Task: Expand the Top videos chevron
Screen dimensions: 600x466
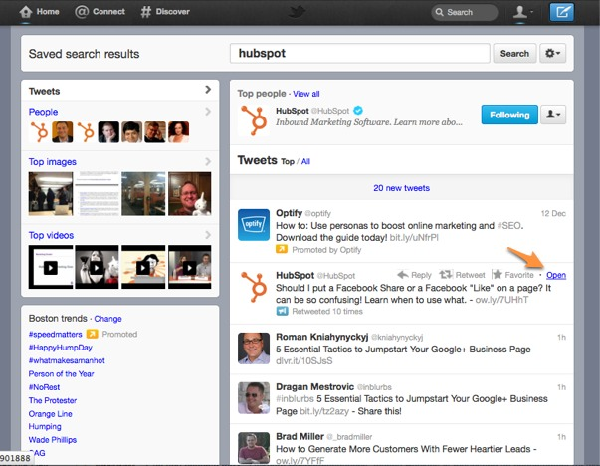Action: (x=208, y=235)
